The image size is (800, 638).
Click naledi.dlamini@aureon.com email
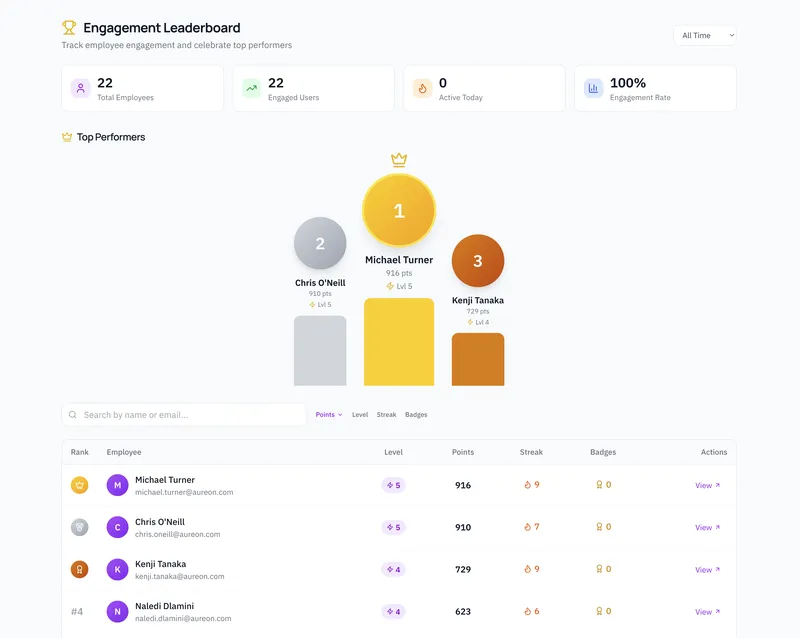coord(183,619)
